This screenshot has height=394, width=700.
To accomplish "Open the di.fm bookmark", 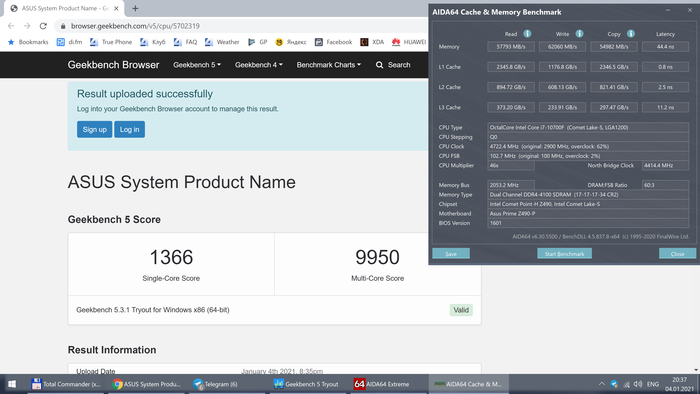I will pos(69,42).
